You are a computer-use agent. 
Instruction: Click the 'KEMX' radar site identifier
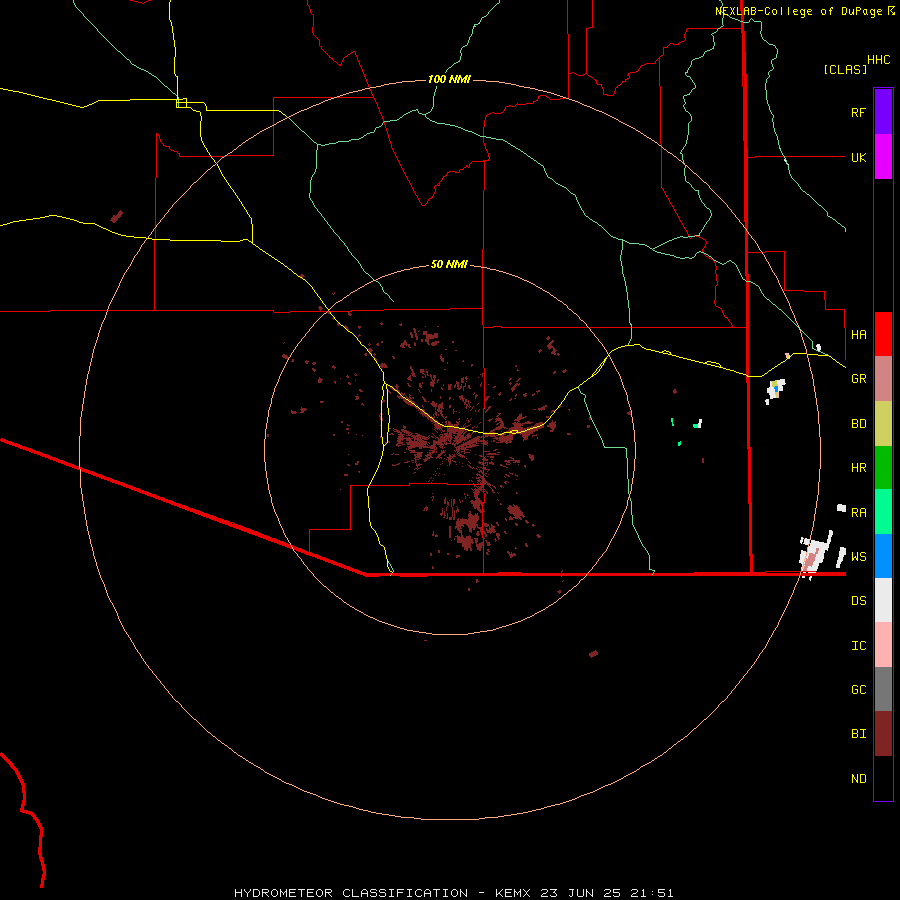click(x=514, y=893)
